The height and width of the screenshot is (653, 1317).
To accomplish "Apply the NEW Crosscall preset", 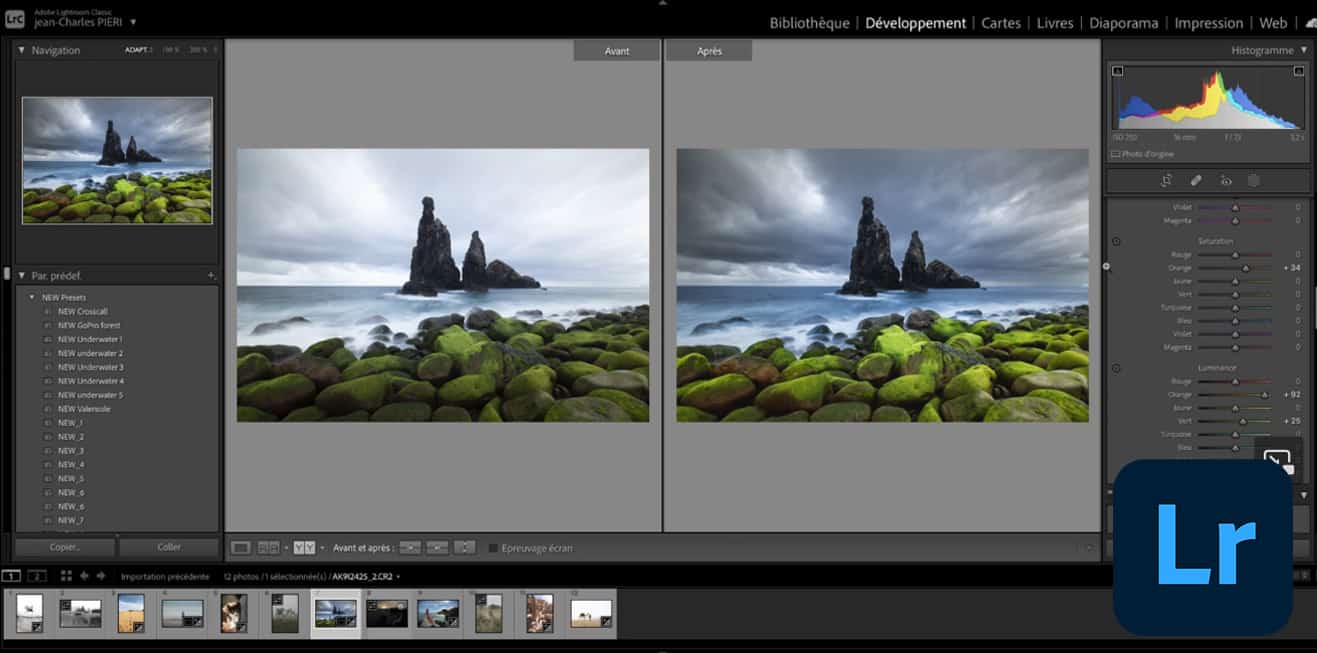I will coord(82,311).
